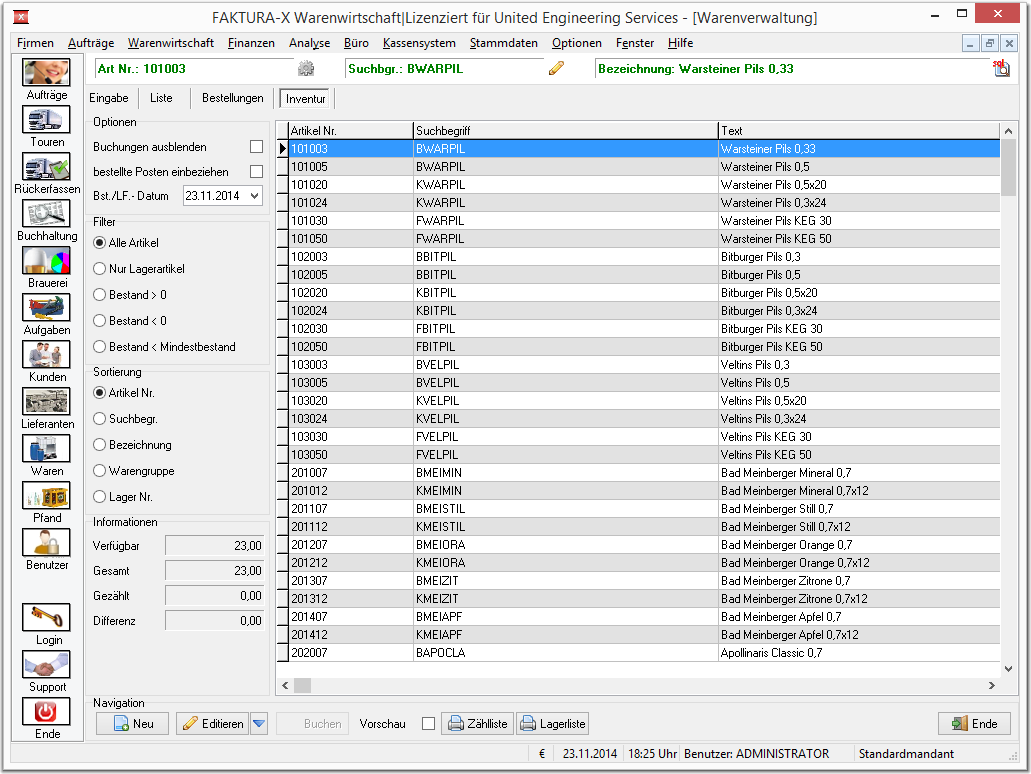Open the Kassensystem menu
Image resolution: width=1031 pixels, height=774 pixels.
coord(419,43)
